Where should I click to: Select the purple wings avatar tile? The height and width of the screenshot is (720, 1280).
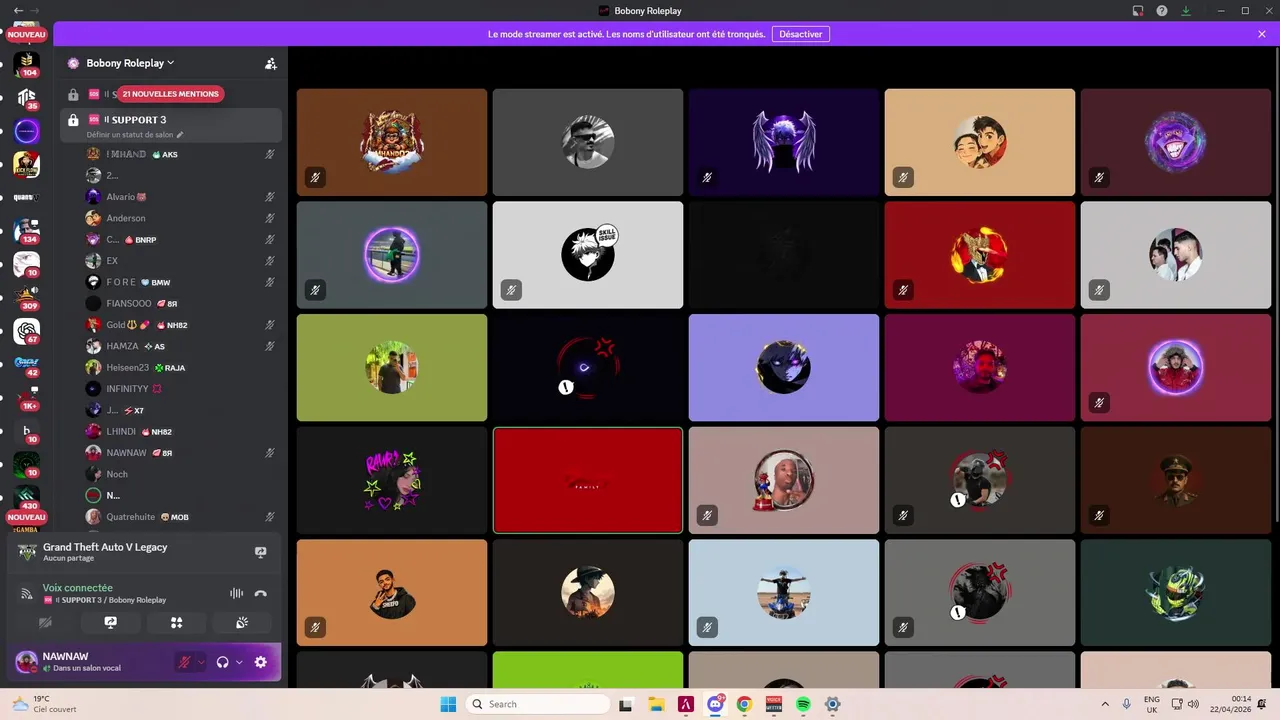(x=784, y=142)
